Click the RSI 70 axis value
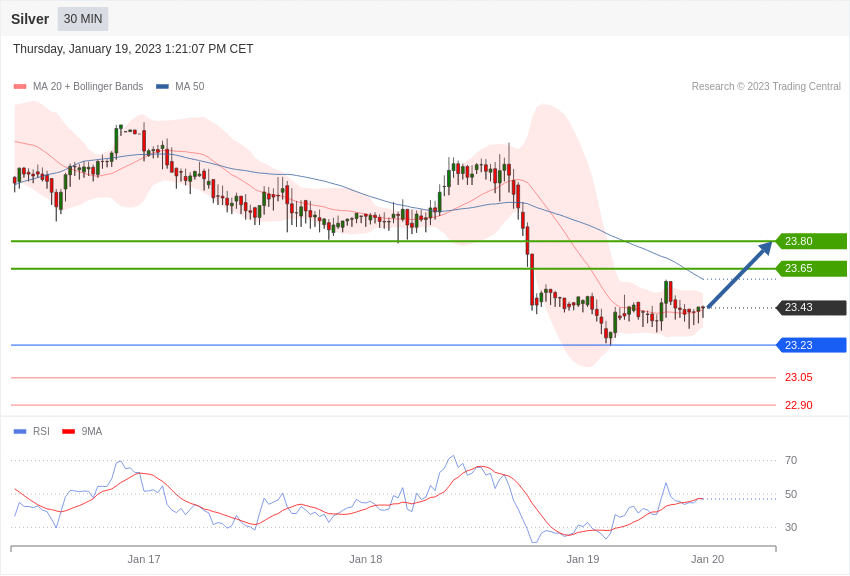Image resolution: width=850 pixels, height=576 pixels. click(x=791, y=460)
